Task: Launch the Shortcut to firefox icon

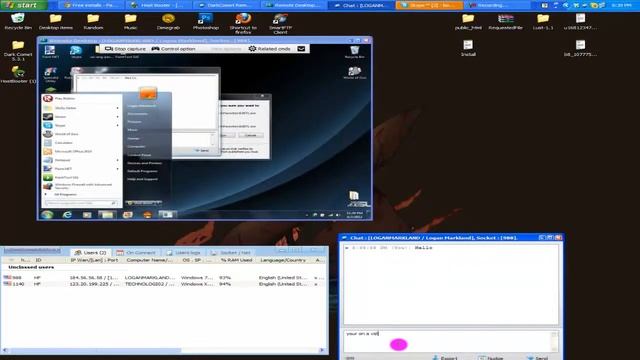Action: click(243, 23)
